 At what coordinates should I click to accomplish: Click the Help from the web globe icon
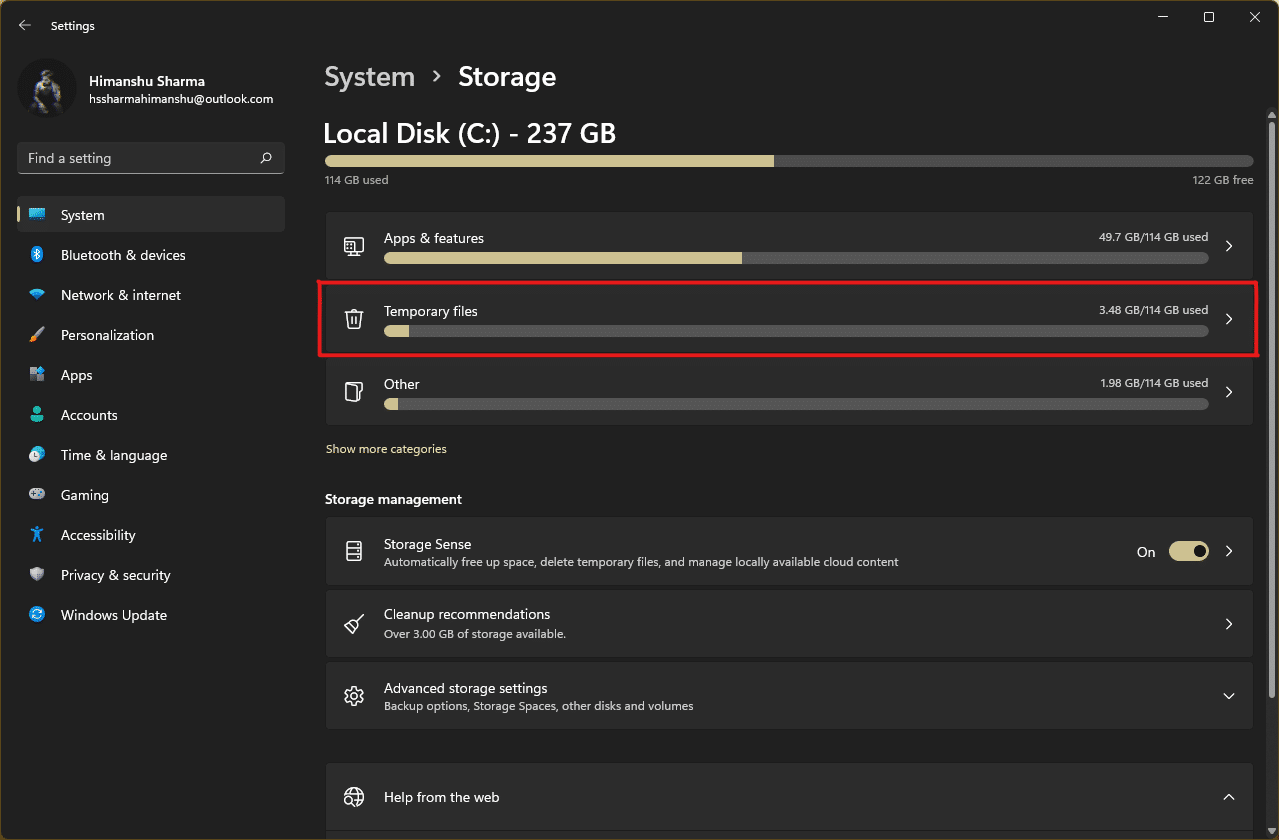354,797
